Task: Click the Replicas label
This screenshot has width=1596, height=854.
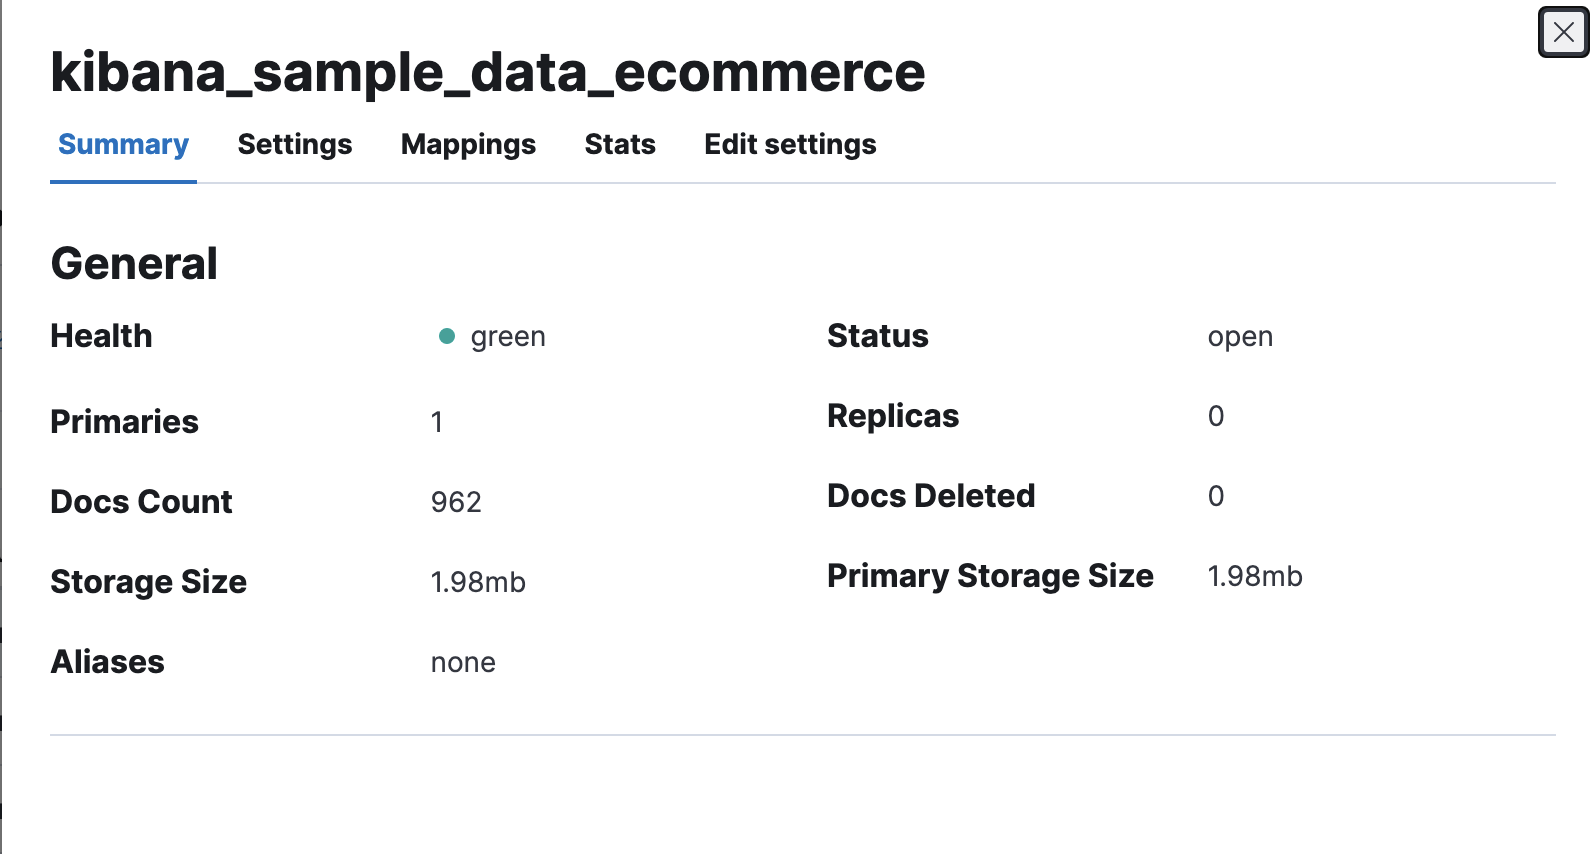Action: tap(893, 416)
